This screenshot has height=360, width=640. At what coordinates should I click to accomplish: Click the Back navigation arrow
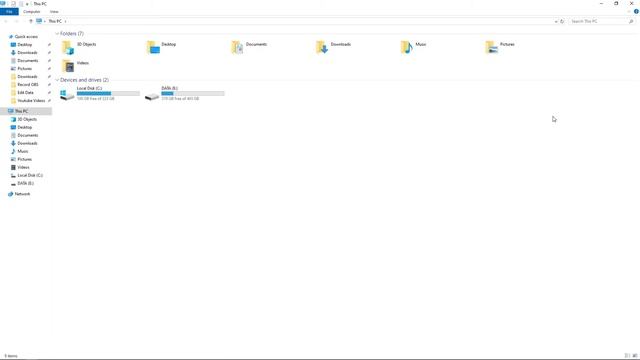(x=6, y=21)
